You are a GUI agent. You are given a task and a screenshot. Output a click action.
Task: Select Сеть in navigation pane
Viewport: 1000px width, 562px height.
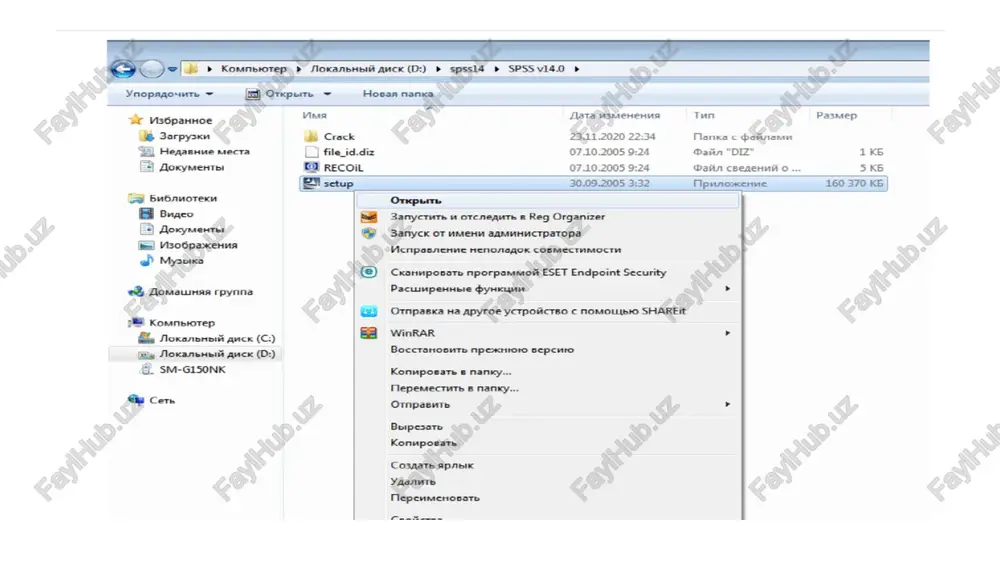tap(162, 401)
